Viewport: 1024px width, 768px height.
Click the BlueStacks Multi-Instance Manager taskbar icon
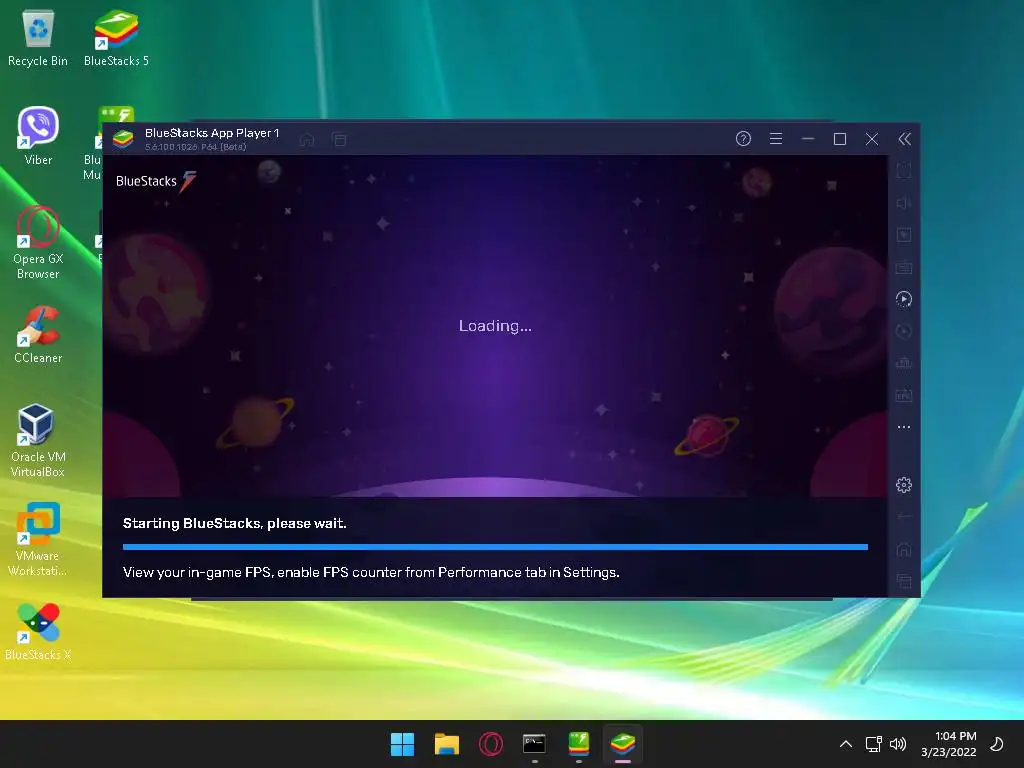(x=579, y=744)
